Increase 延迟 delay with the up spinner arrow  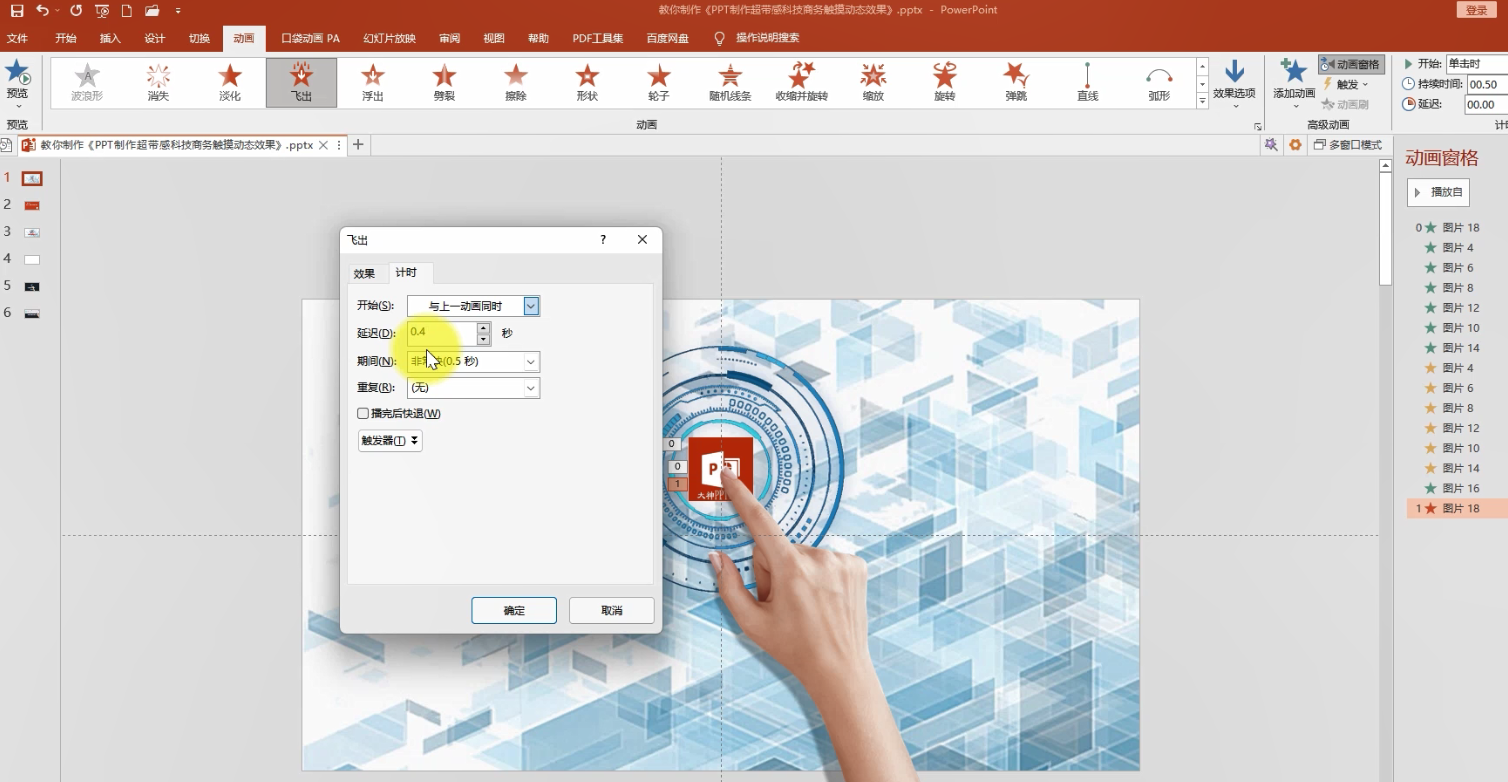484,327
